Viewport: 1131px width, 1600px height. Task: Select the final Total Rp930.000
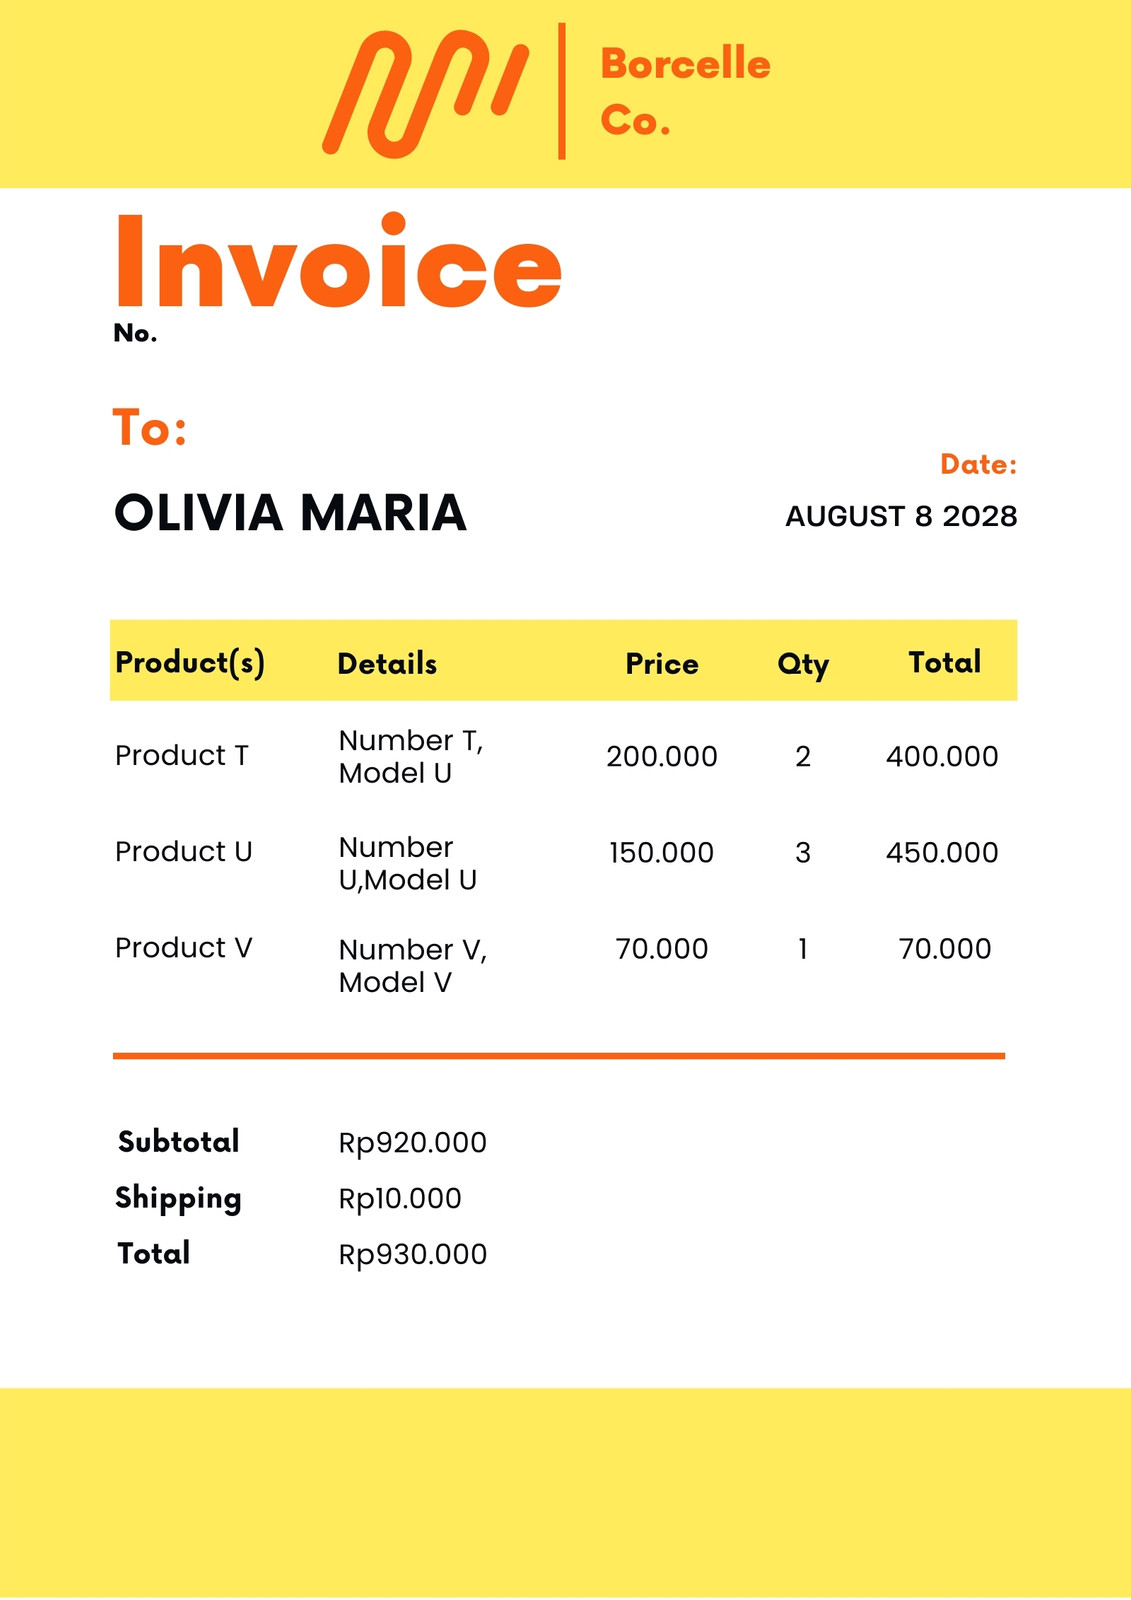pos(412,1254)
